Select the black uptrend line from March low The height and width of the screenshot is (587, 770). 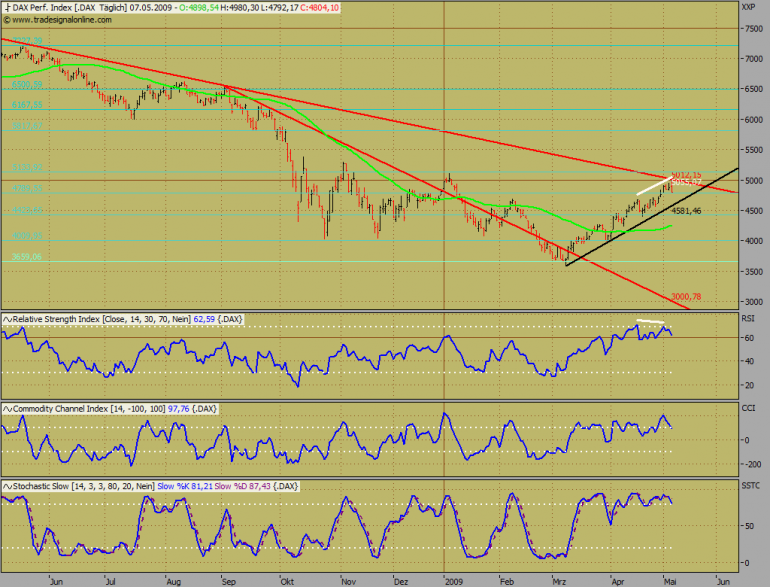click(x=653, y=217)
